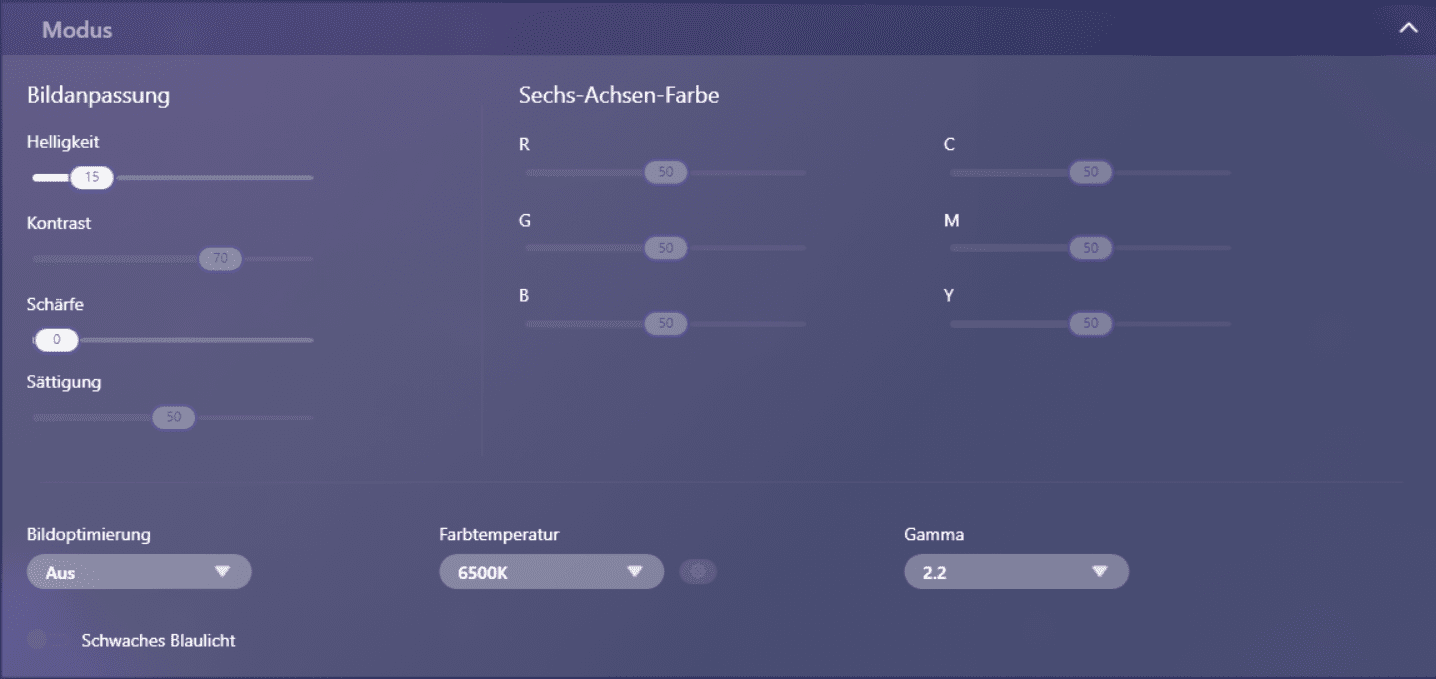Click the R axis color slider handle
Viewport: 1436px width, 679px height.
tap(666, 172)
